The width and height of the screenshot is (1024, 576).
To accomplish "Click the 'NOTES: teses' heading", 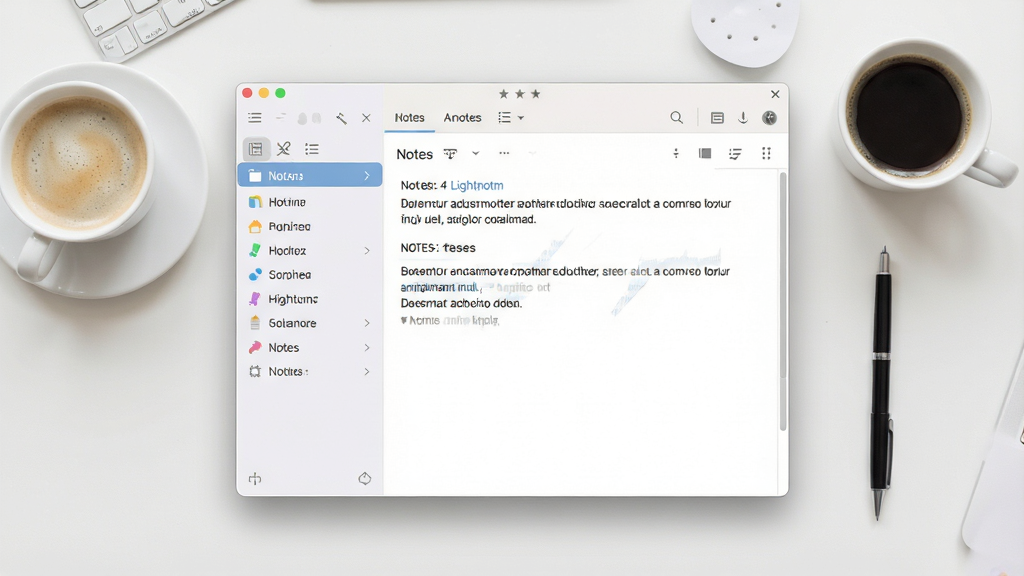I will pyautogui.click(x=438, y=248).
